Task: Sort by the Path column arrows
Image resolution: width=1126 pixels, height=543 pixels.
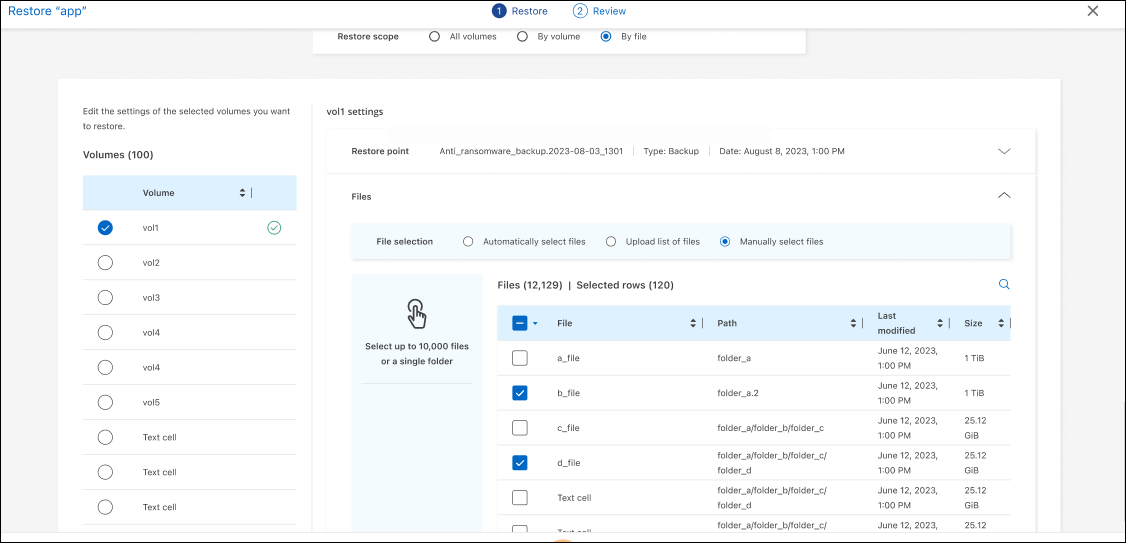Action: pos(853,323)
